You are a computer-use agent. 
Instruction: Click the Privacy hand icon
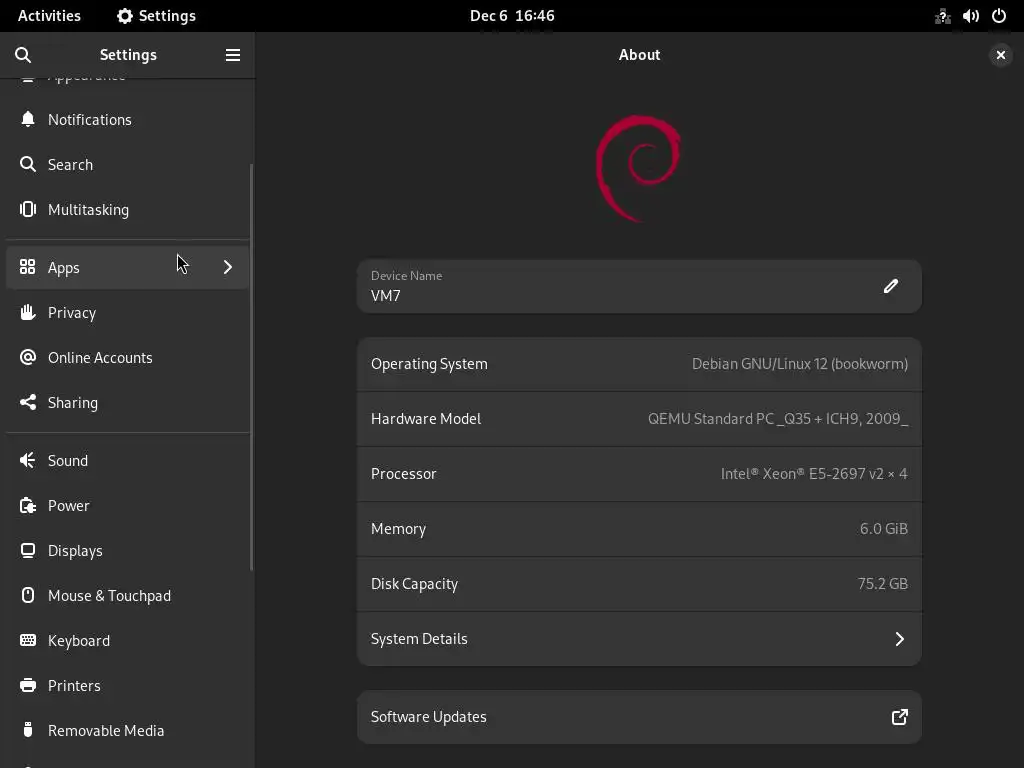click(x=27, y=312)
